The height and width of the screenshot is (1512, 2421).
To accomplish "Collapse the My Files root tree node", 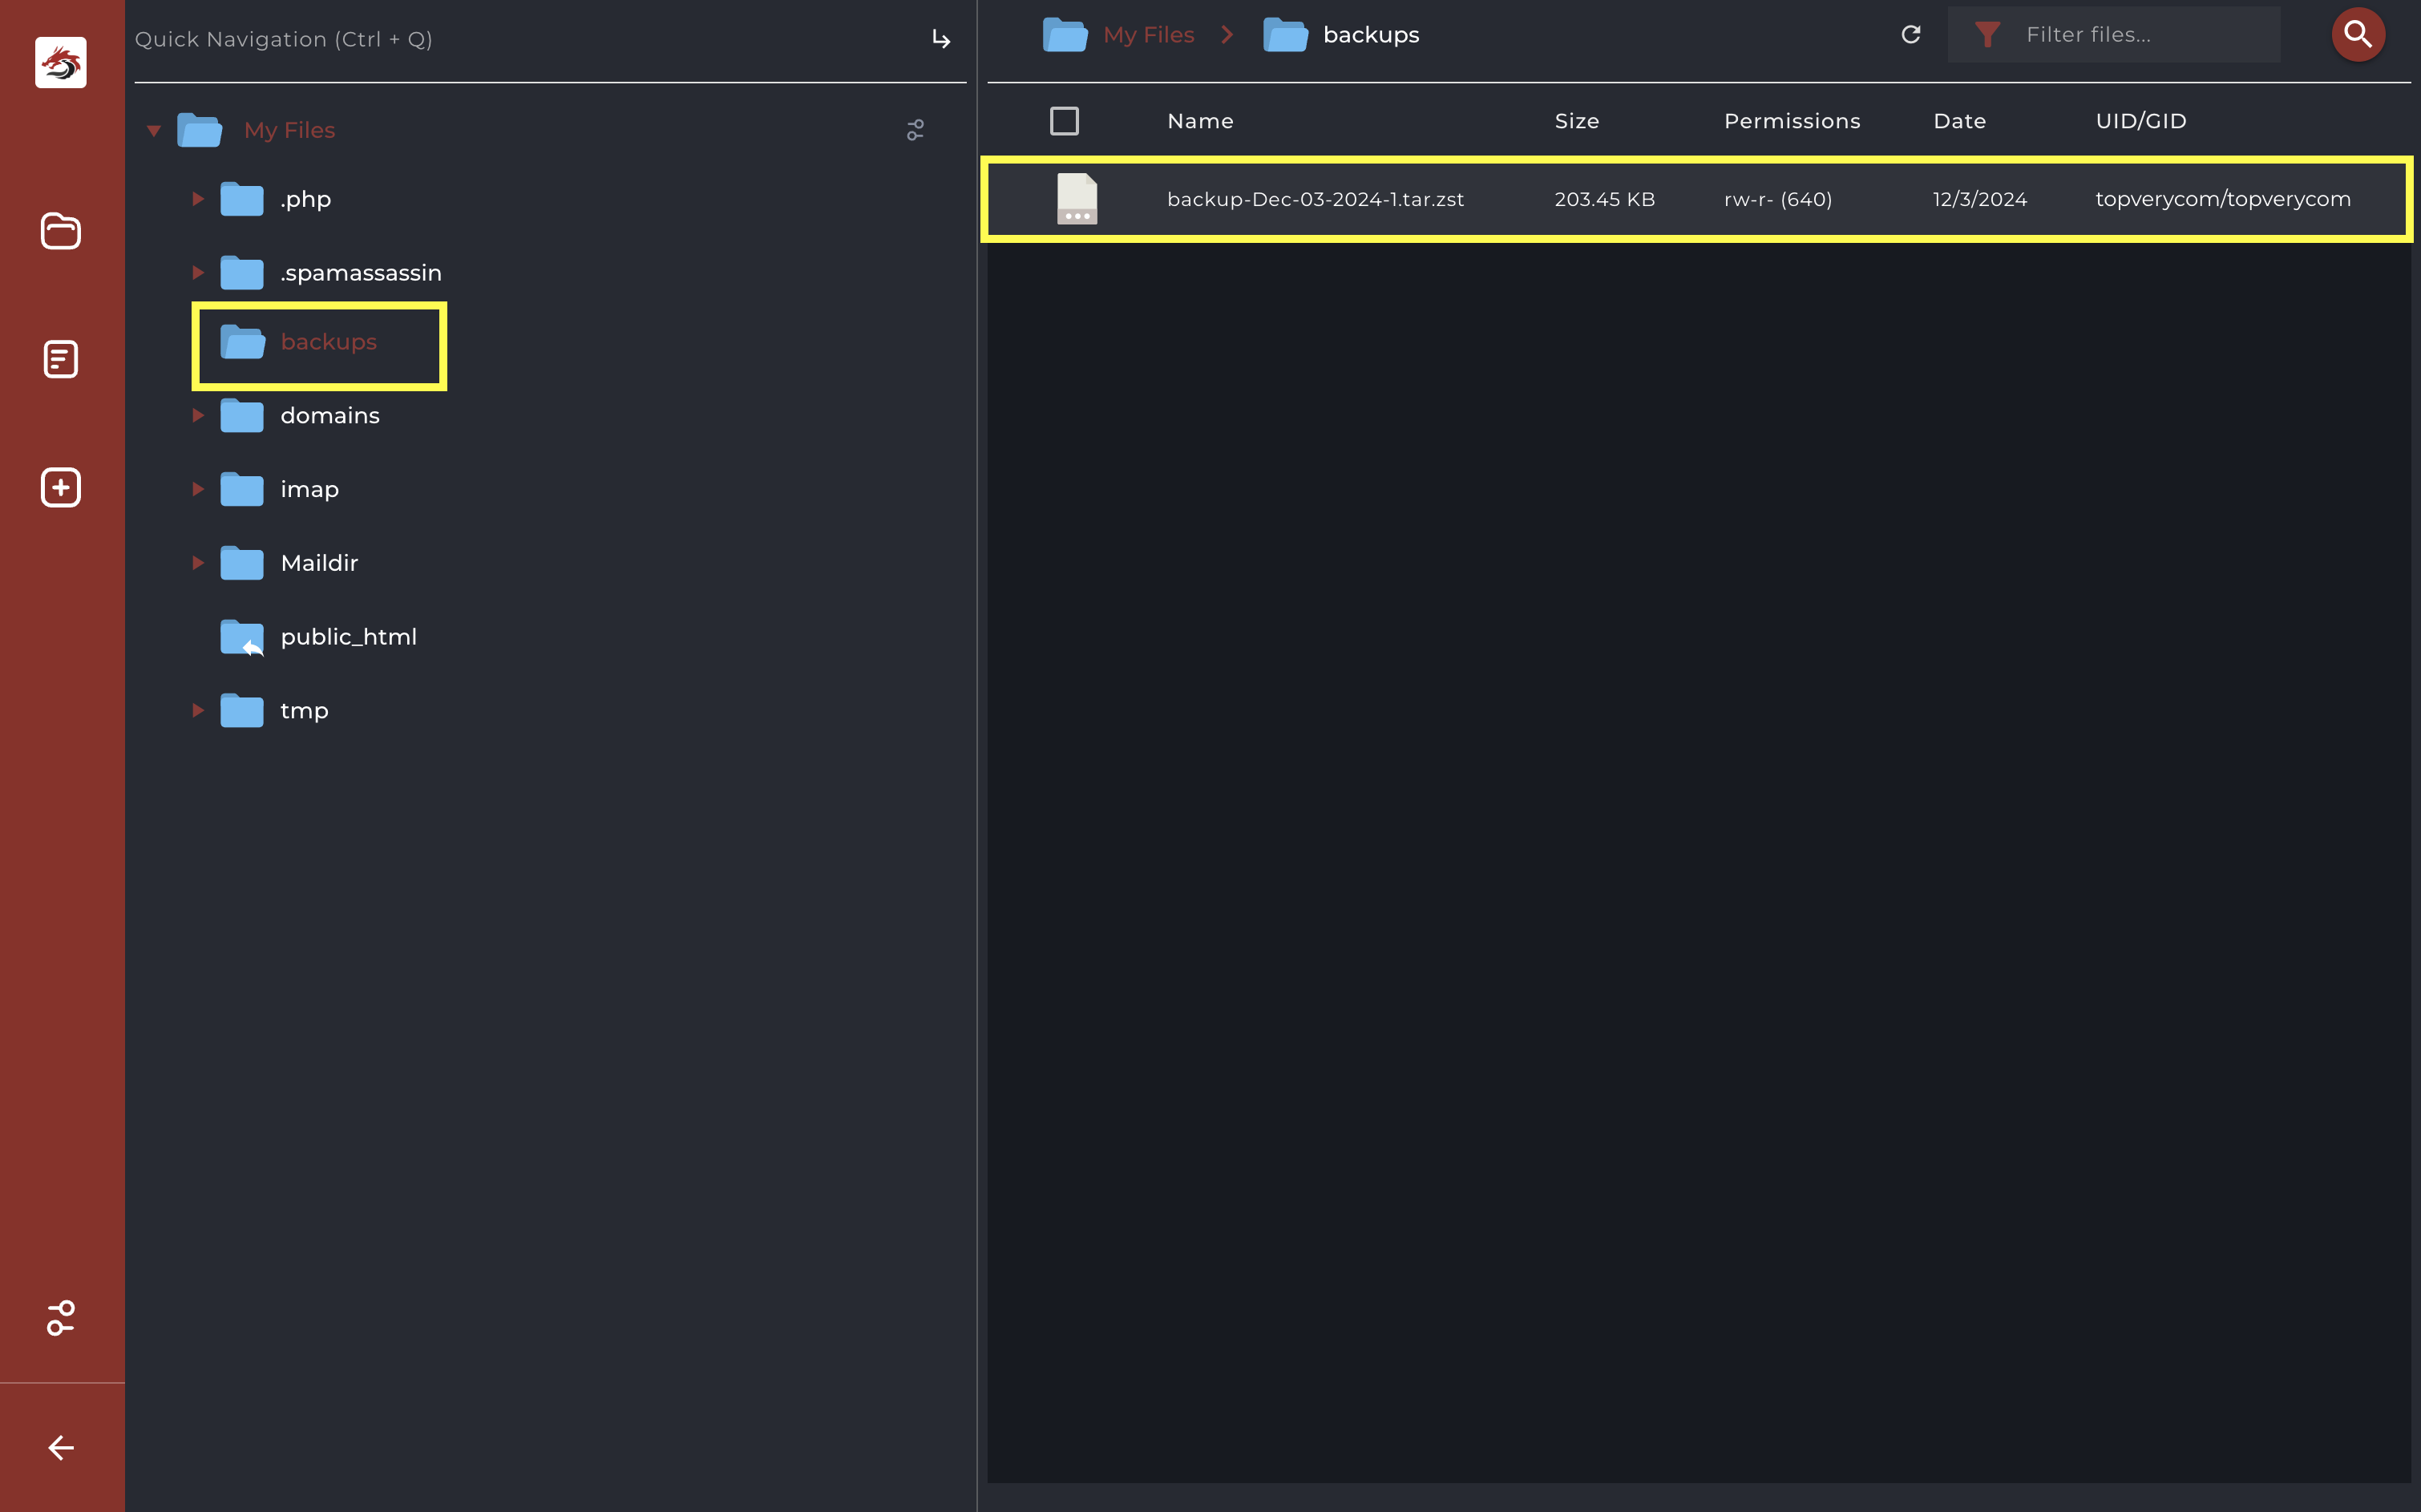I will click(154, 131).
